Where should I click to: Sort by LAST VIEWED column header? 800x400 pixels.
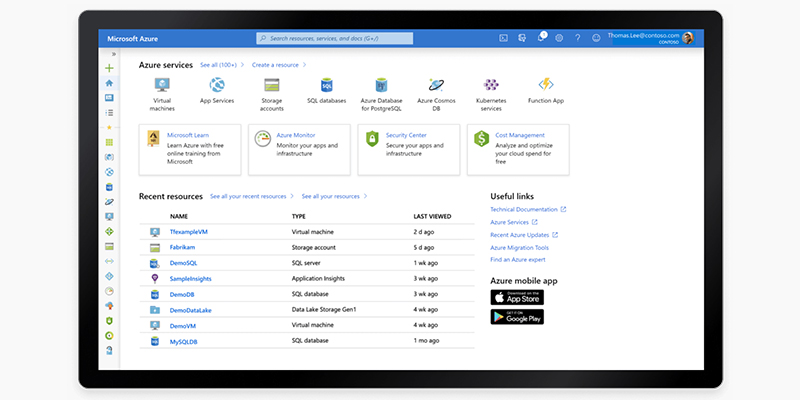(x=432, y=216)
